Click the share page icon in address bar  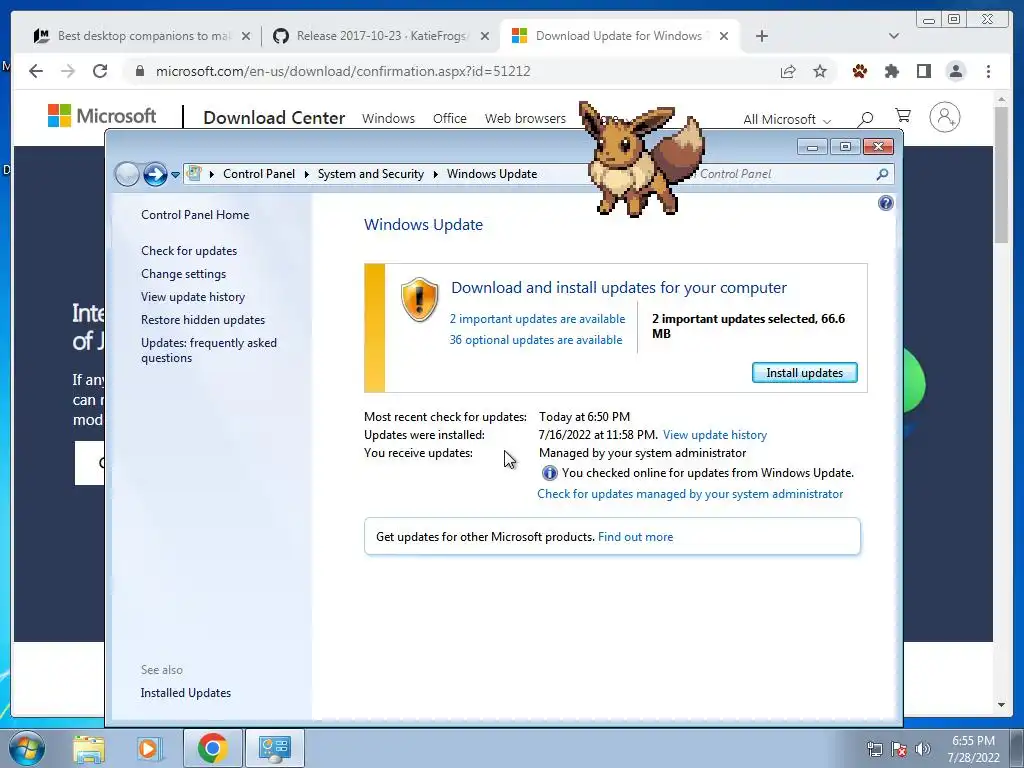[x=788, y=71]
